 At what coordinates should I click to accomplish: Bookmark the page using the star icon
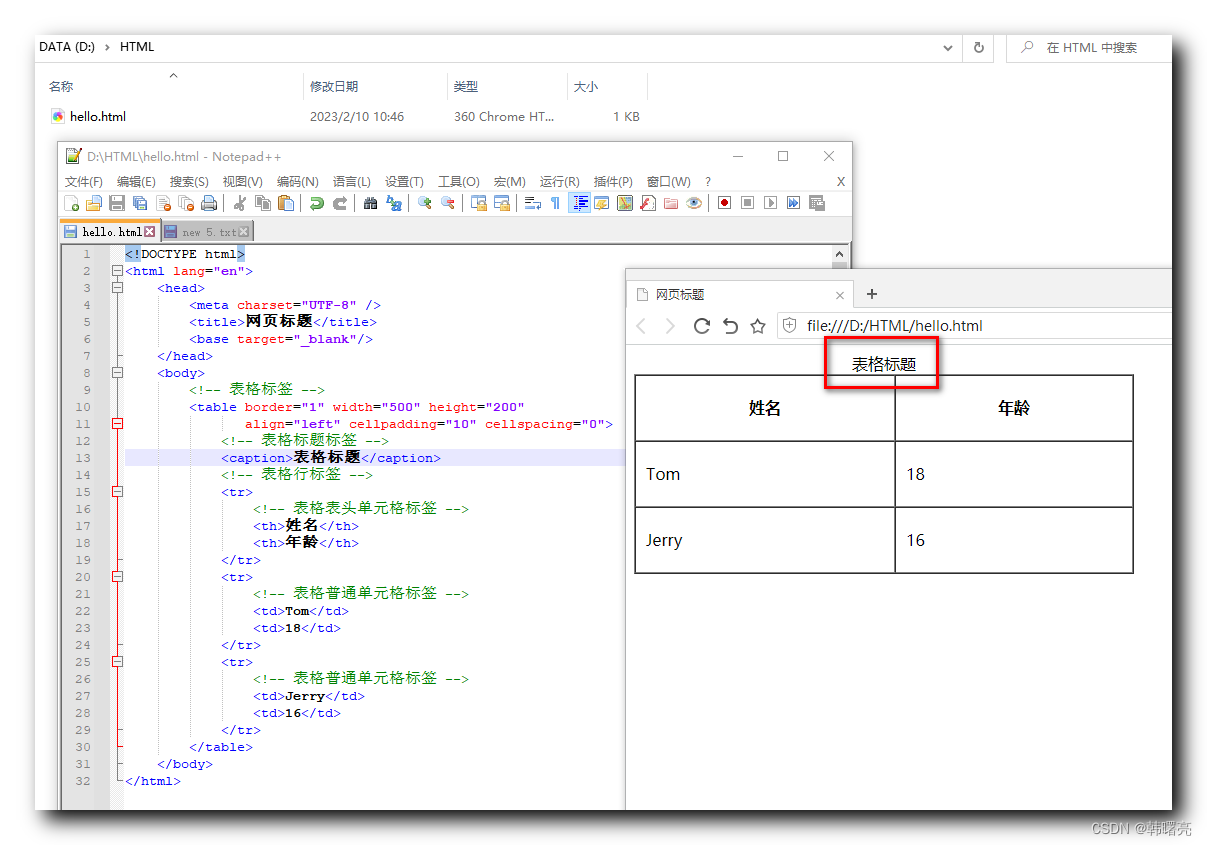coord(758,326)
